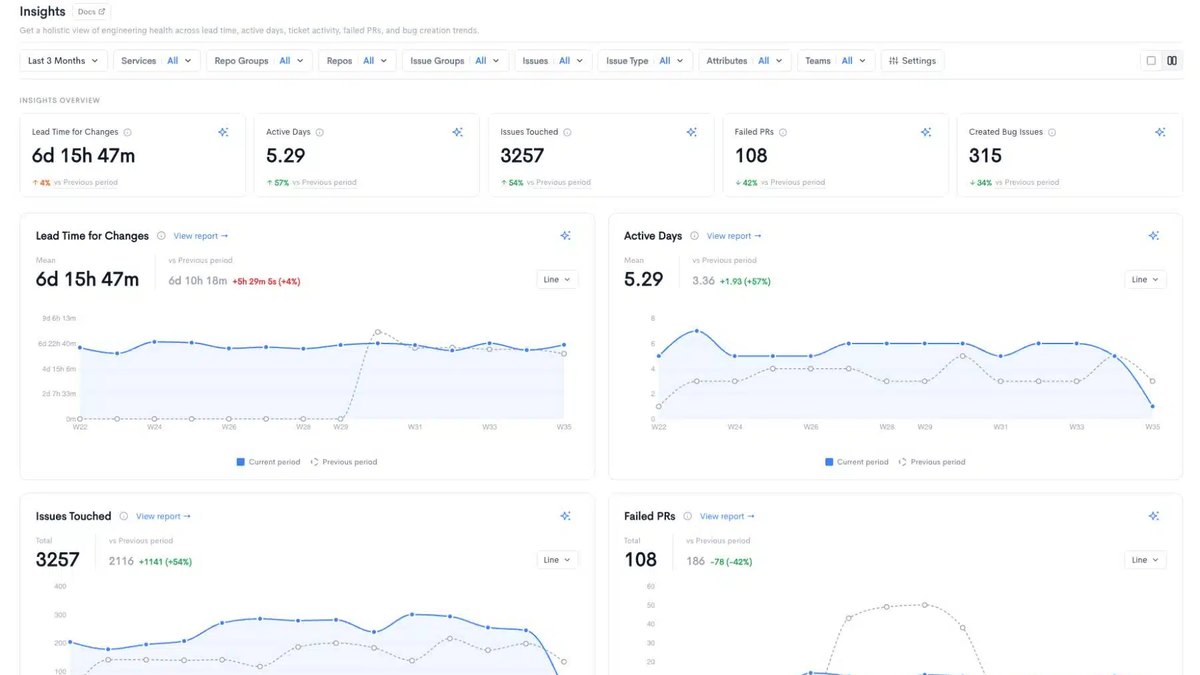Expand the Issues filter dropdown
This screenshot has height=675, width=1200.
554,61
